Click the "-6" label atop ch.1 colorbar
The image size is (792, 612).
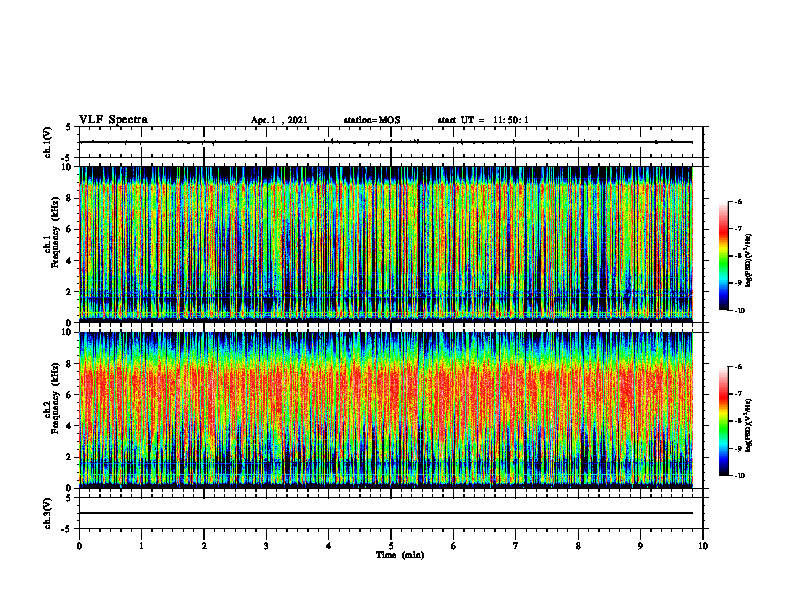738,202
